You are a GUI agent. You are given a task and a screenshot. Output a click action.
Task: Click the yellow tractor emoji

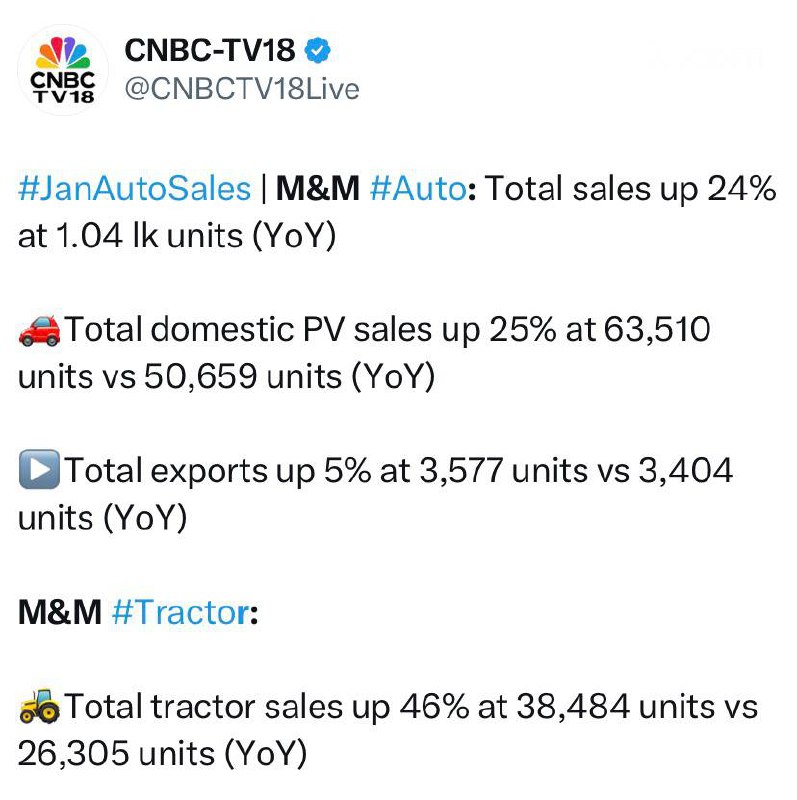39,707
